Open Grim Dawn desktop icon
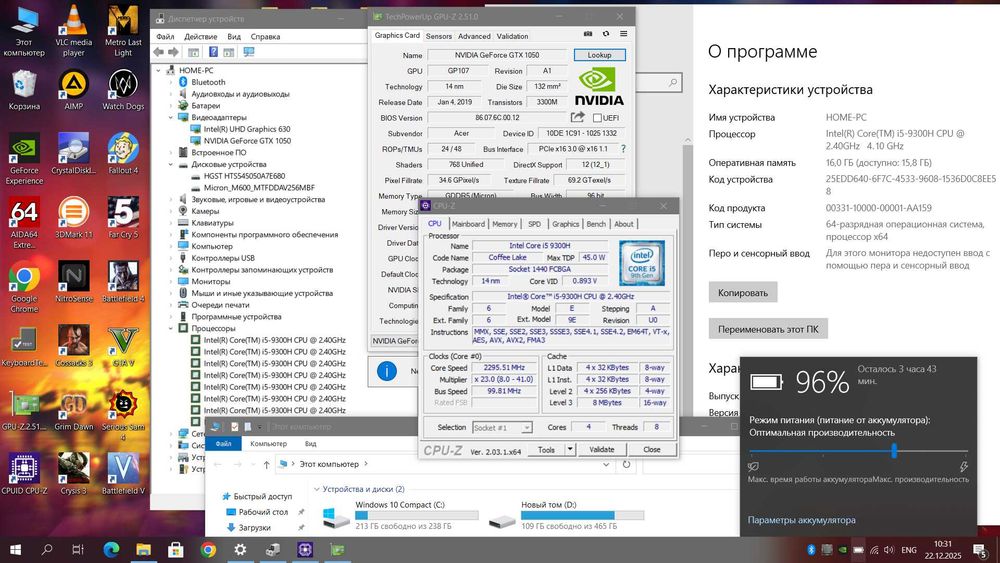Screen dimensions: 1000x563 pyautogui.click(x=73, y=409)
